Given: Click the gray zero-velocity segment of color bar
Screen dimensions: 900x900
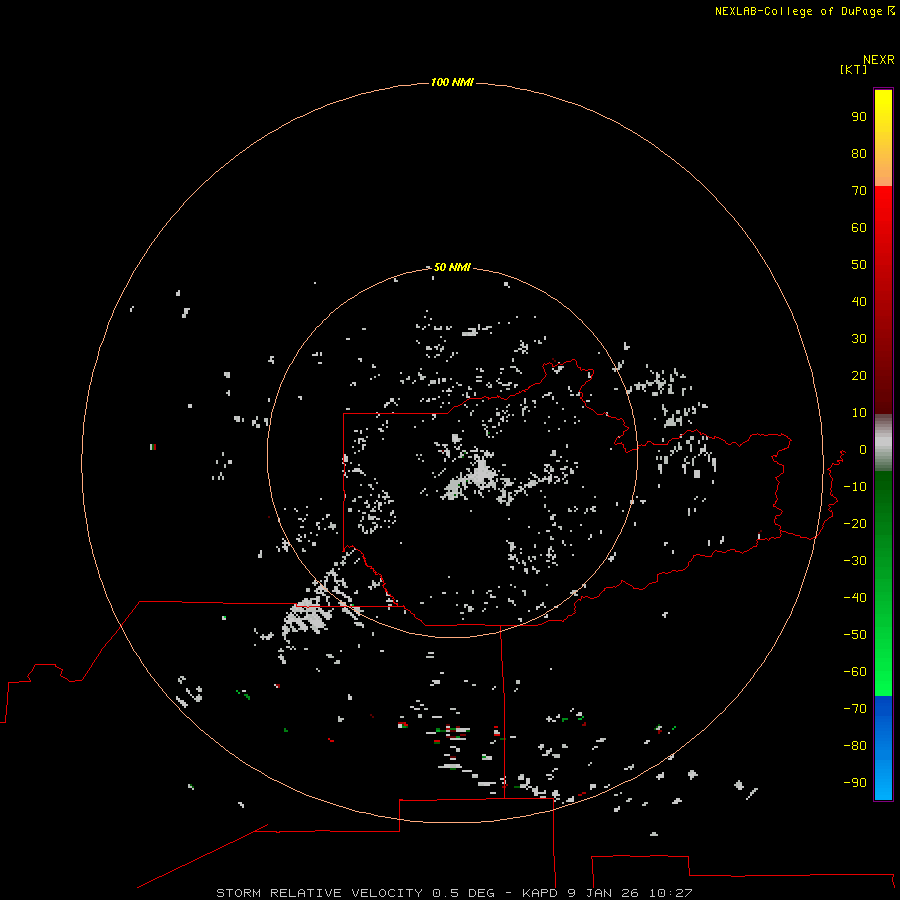Looking at the screenshot, I should 883,443.
